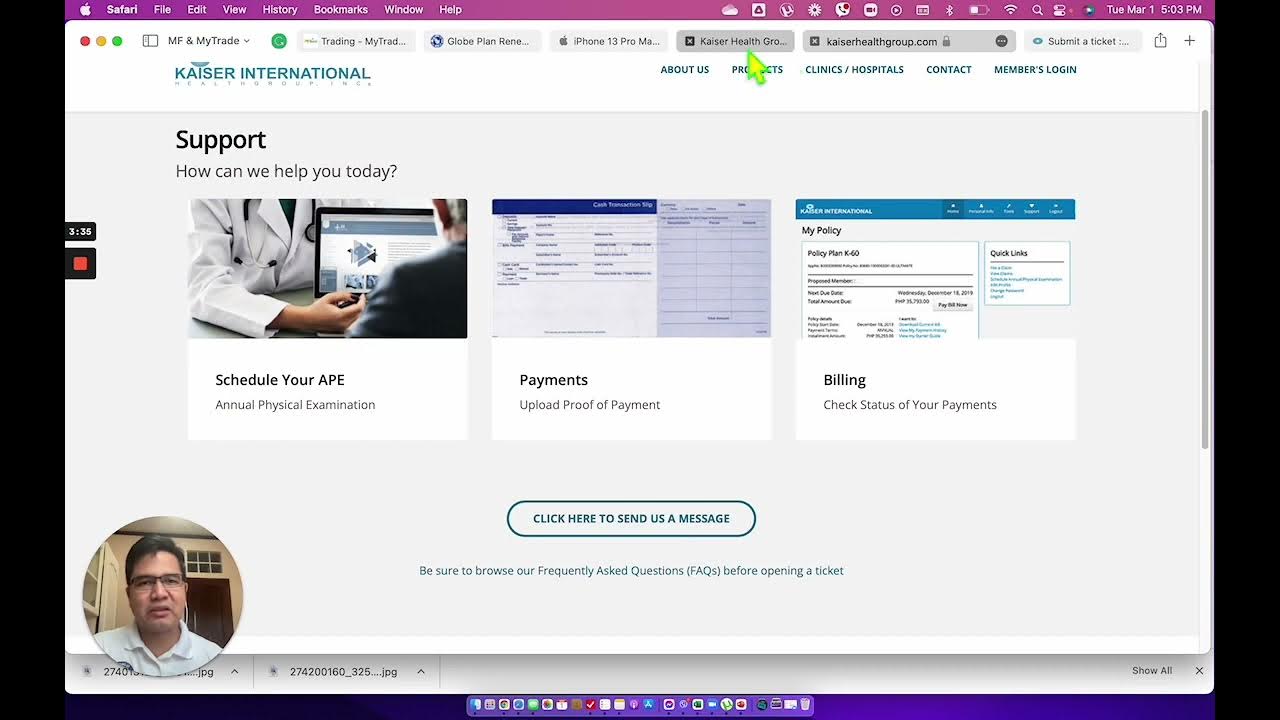Open App Store from the Dock
Image resolution: width=1280 pixels, height=720 pixels.
click(649, 705)
